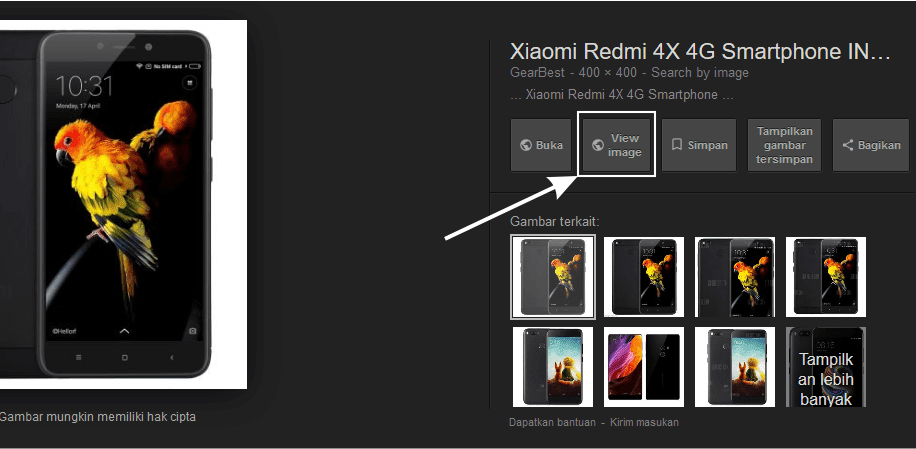The height and width of the screenshot is (449, 916).
Task: Select fourth related phone thumbnail in top row
Action: 826,277
